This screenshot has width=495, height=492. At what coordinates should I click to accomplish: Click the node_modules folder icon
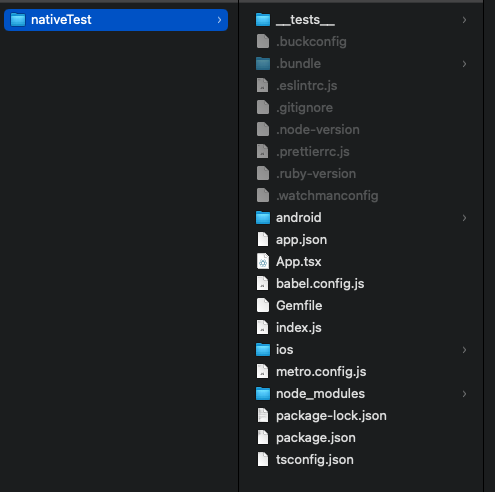coord(263,394)
